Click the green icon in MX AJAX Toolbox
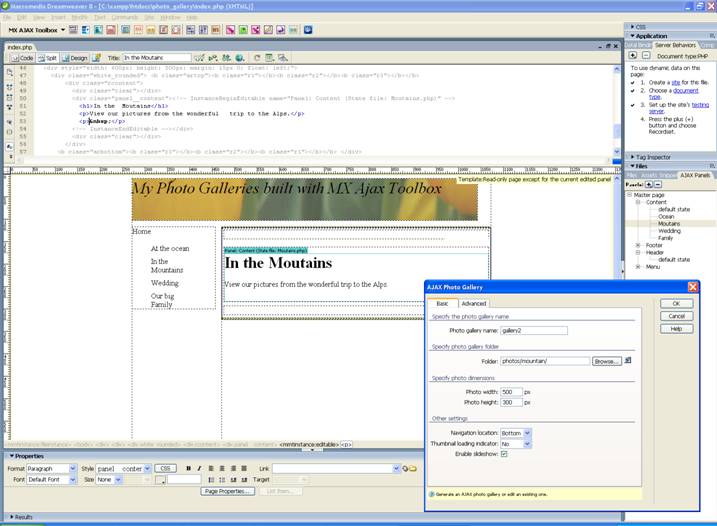The height and width of the screenshot is (526, 717). click(x=243, y=30)
